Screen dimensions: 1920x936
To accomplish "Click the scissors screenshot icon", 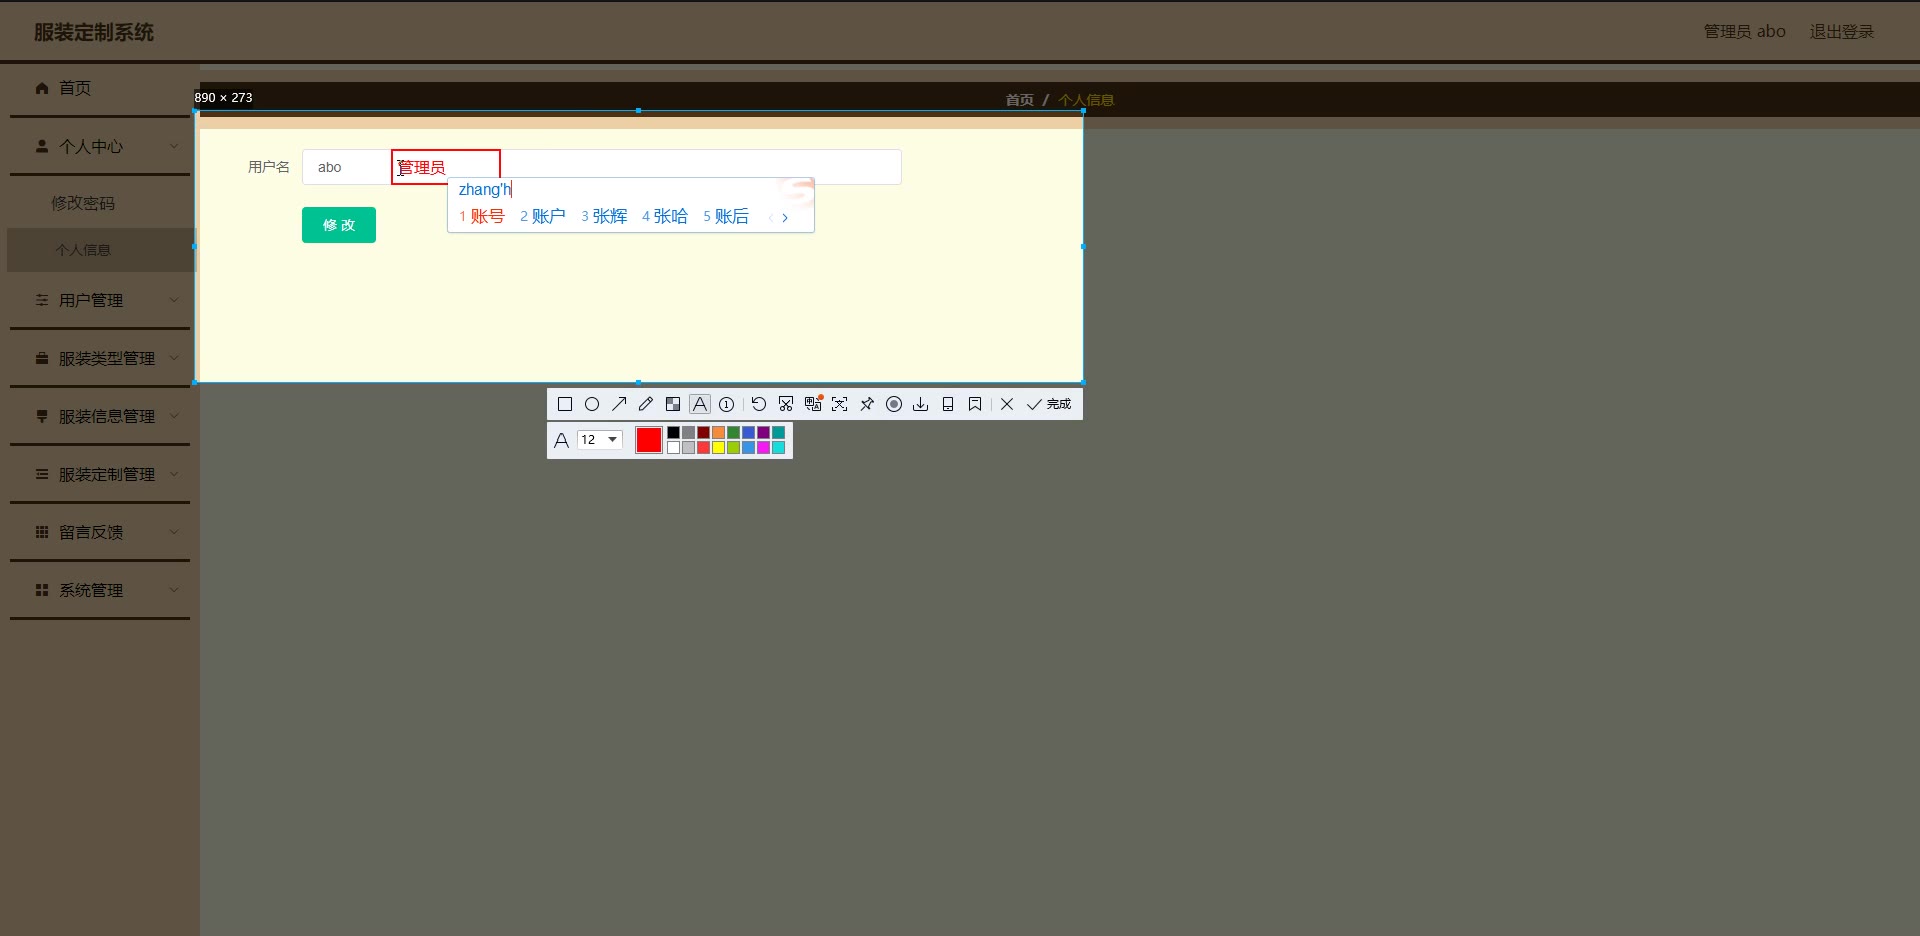I will tap(786, 404).
